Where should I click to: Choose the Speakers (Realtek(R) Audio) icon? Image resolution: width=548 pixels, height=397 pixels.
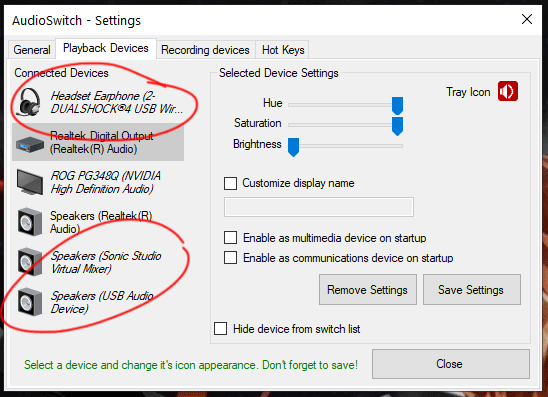30,222
